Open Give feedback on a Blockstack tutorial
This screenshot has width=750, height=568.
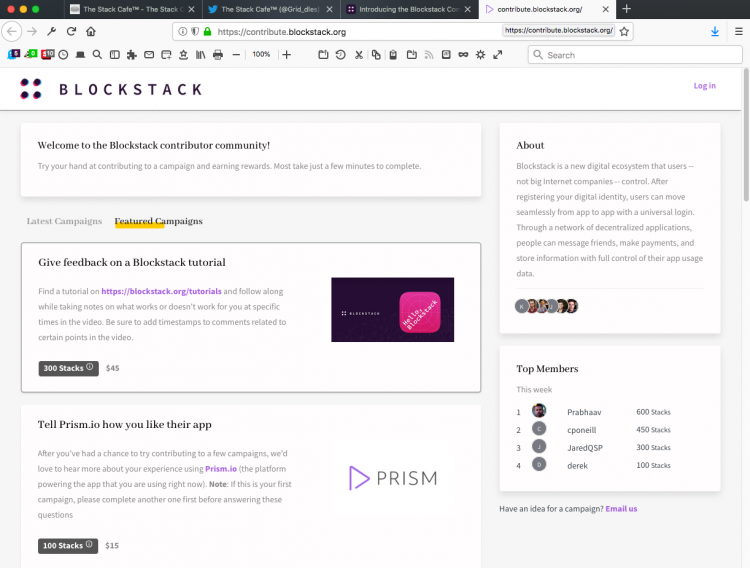click(132, 262)
